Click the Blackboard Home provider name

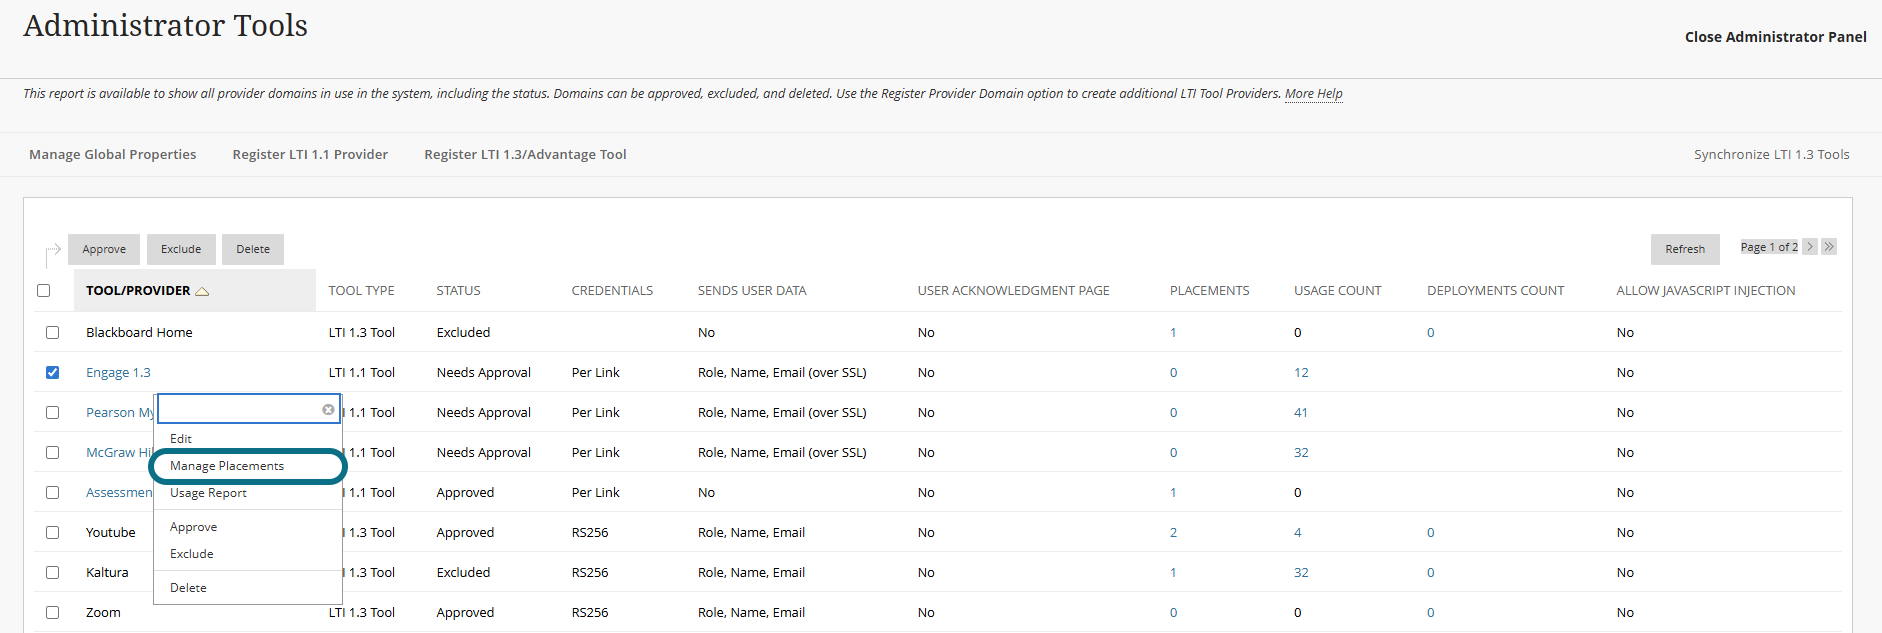139,333
